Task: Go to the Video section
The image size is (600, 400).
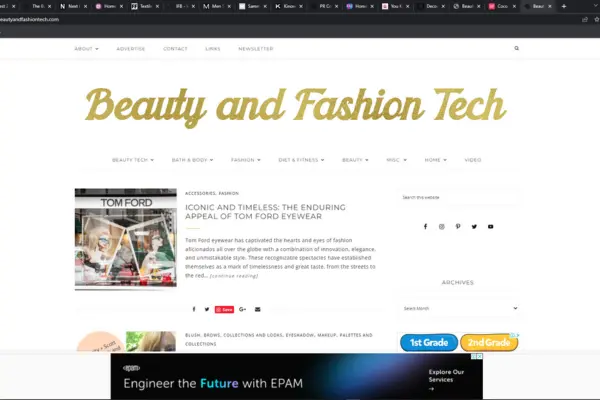Action: click(473, 160)
